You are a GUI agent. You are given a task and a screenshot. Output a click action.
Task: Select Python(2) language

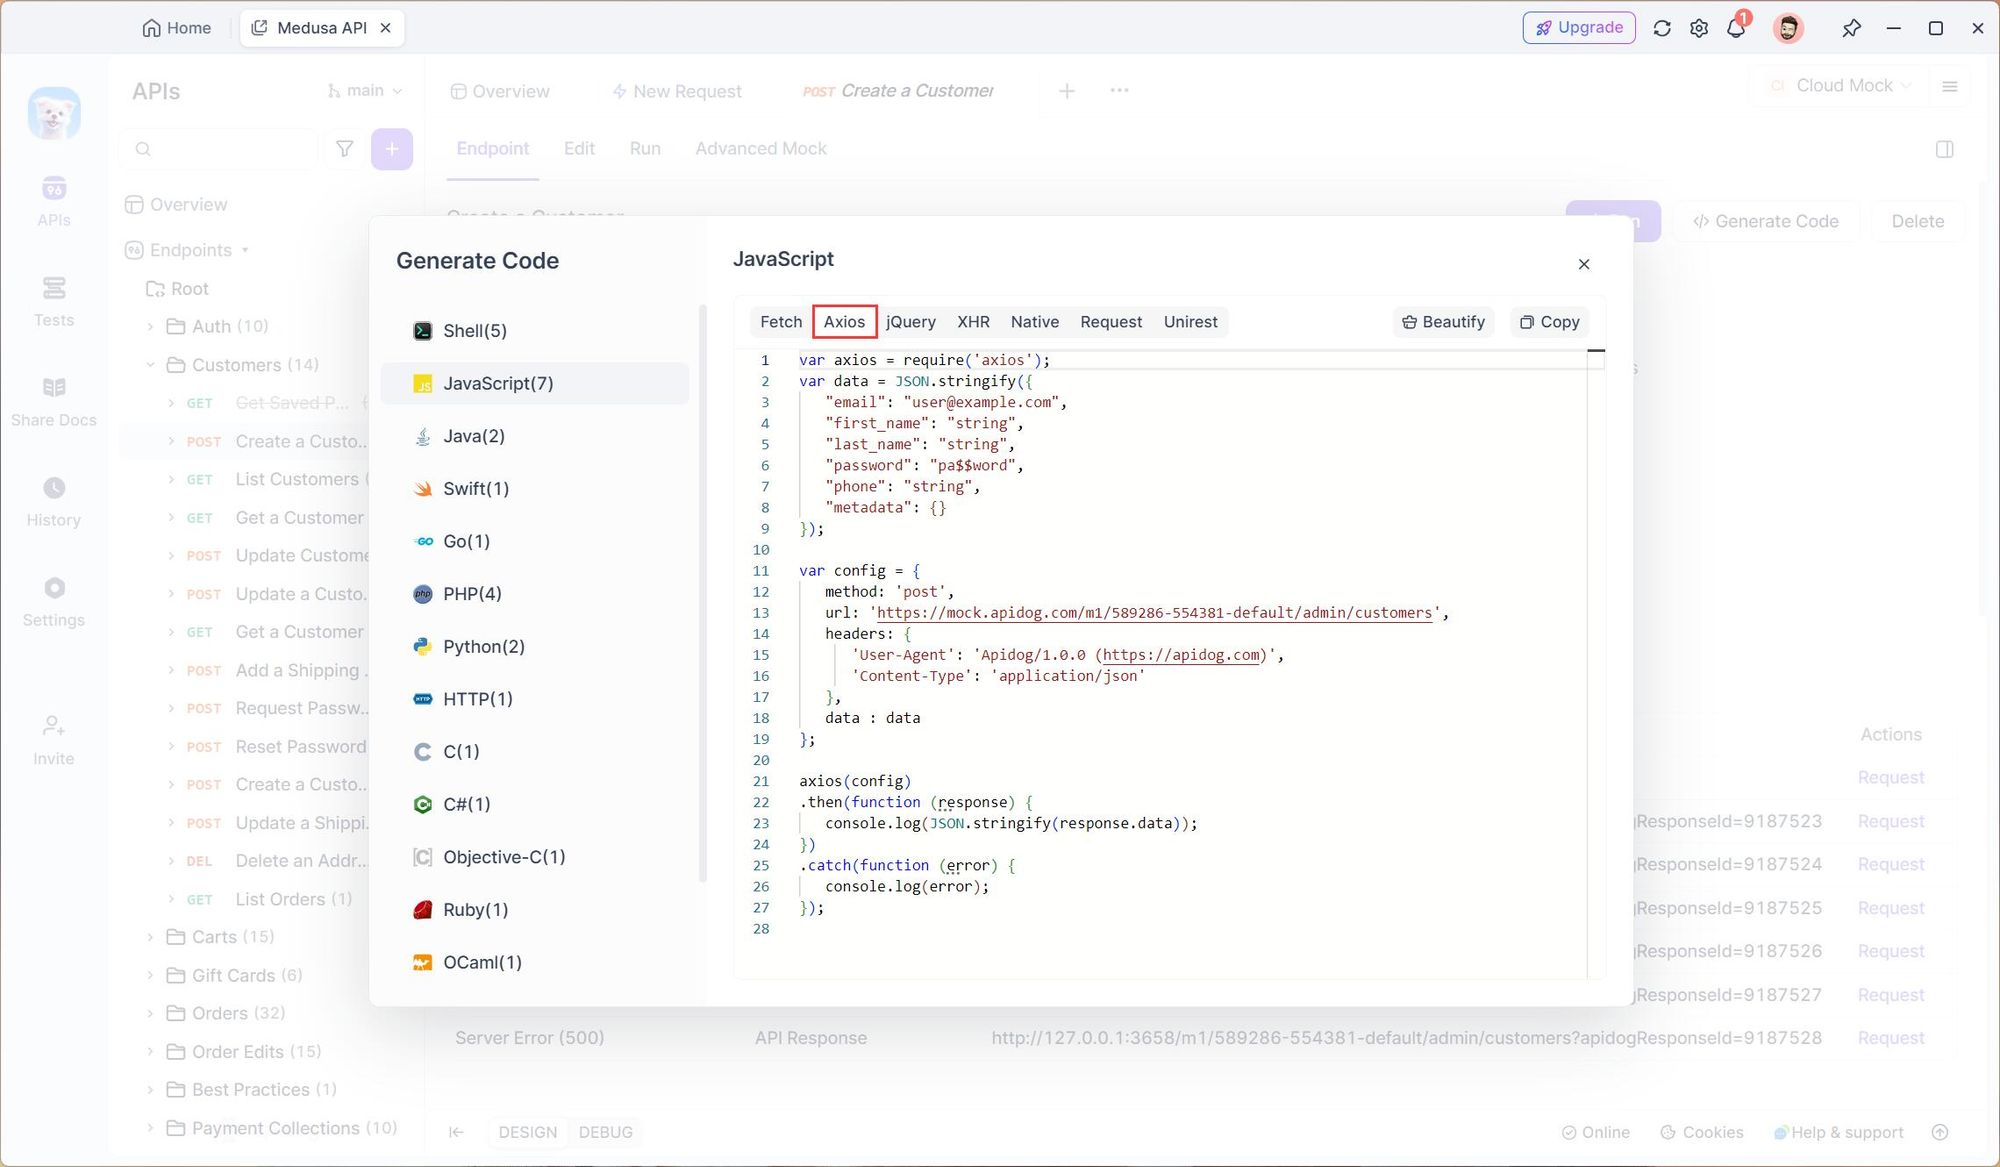click(535, 647)
